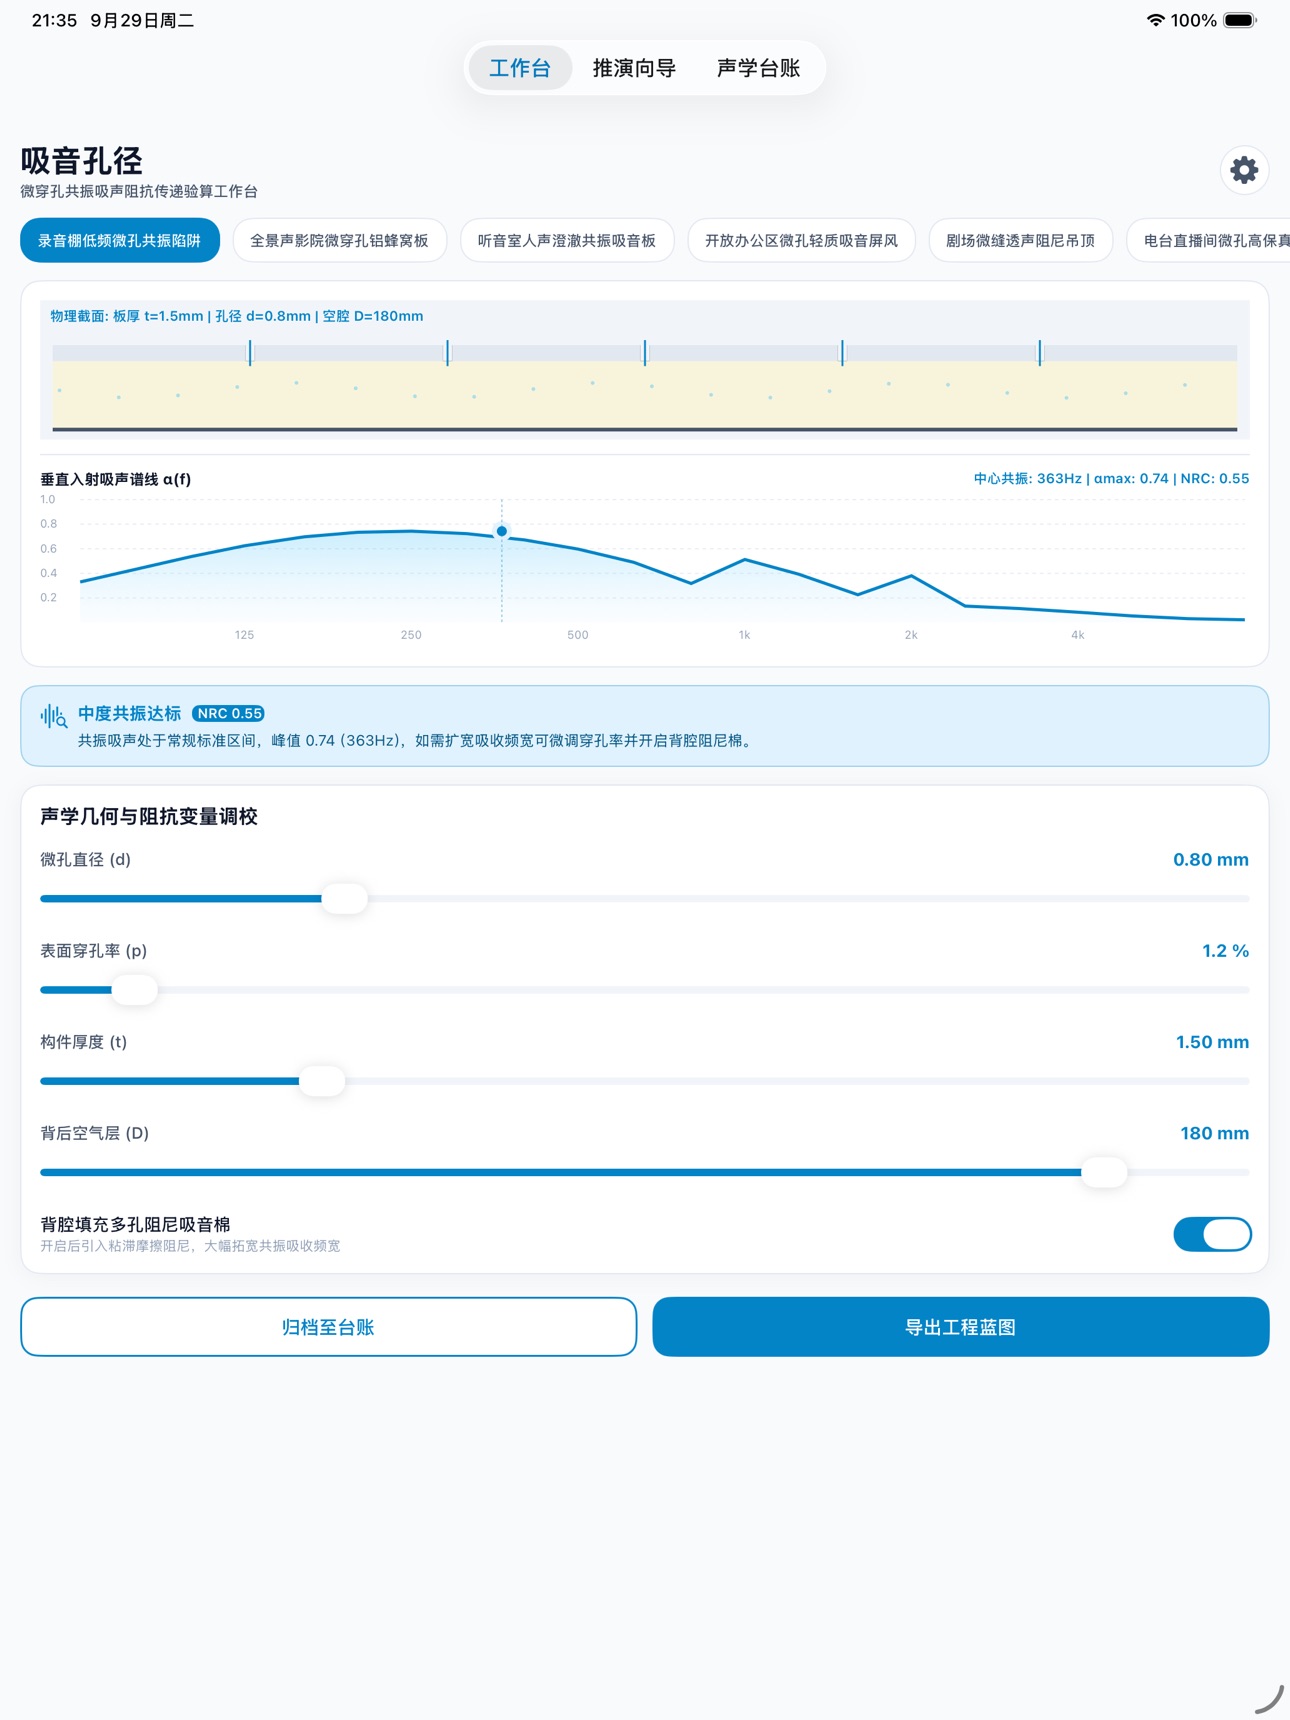
Task: Open the settings gear icon
Action: [1244, 170]
